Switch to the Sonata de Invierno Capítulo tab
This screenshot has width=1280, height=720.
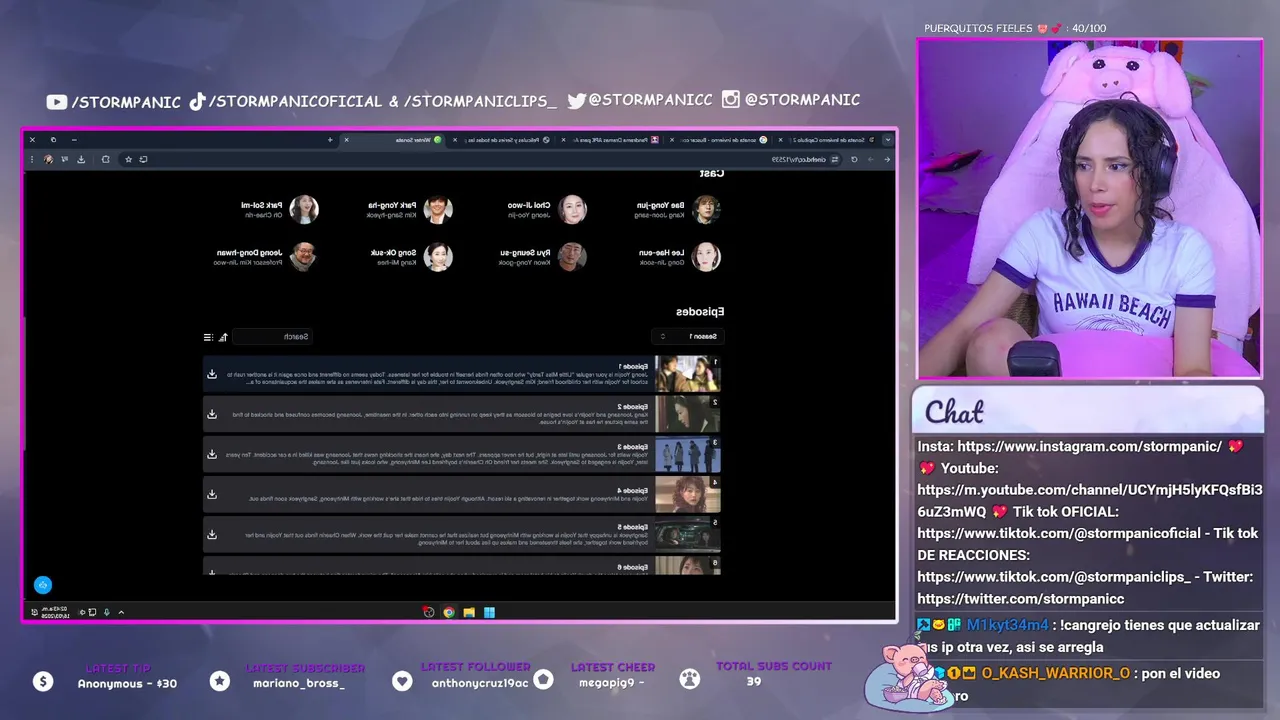coord(829,140)
